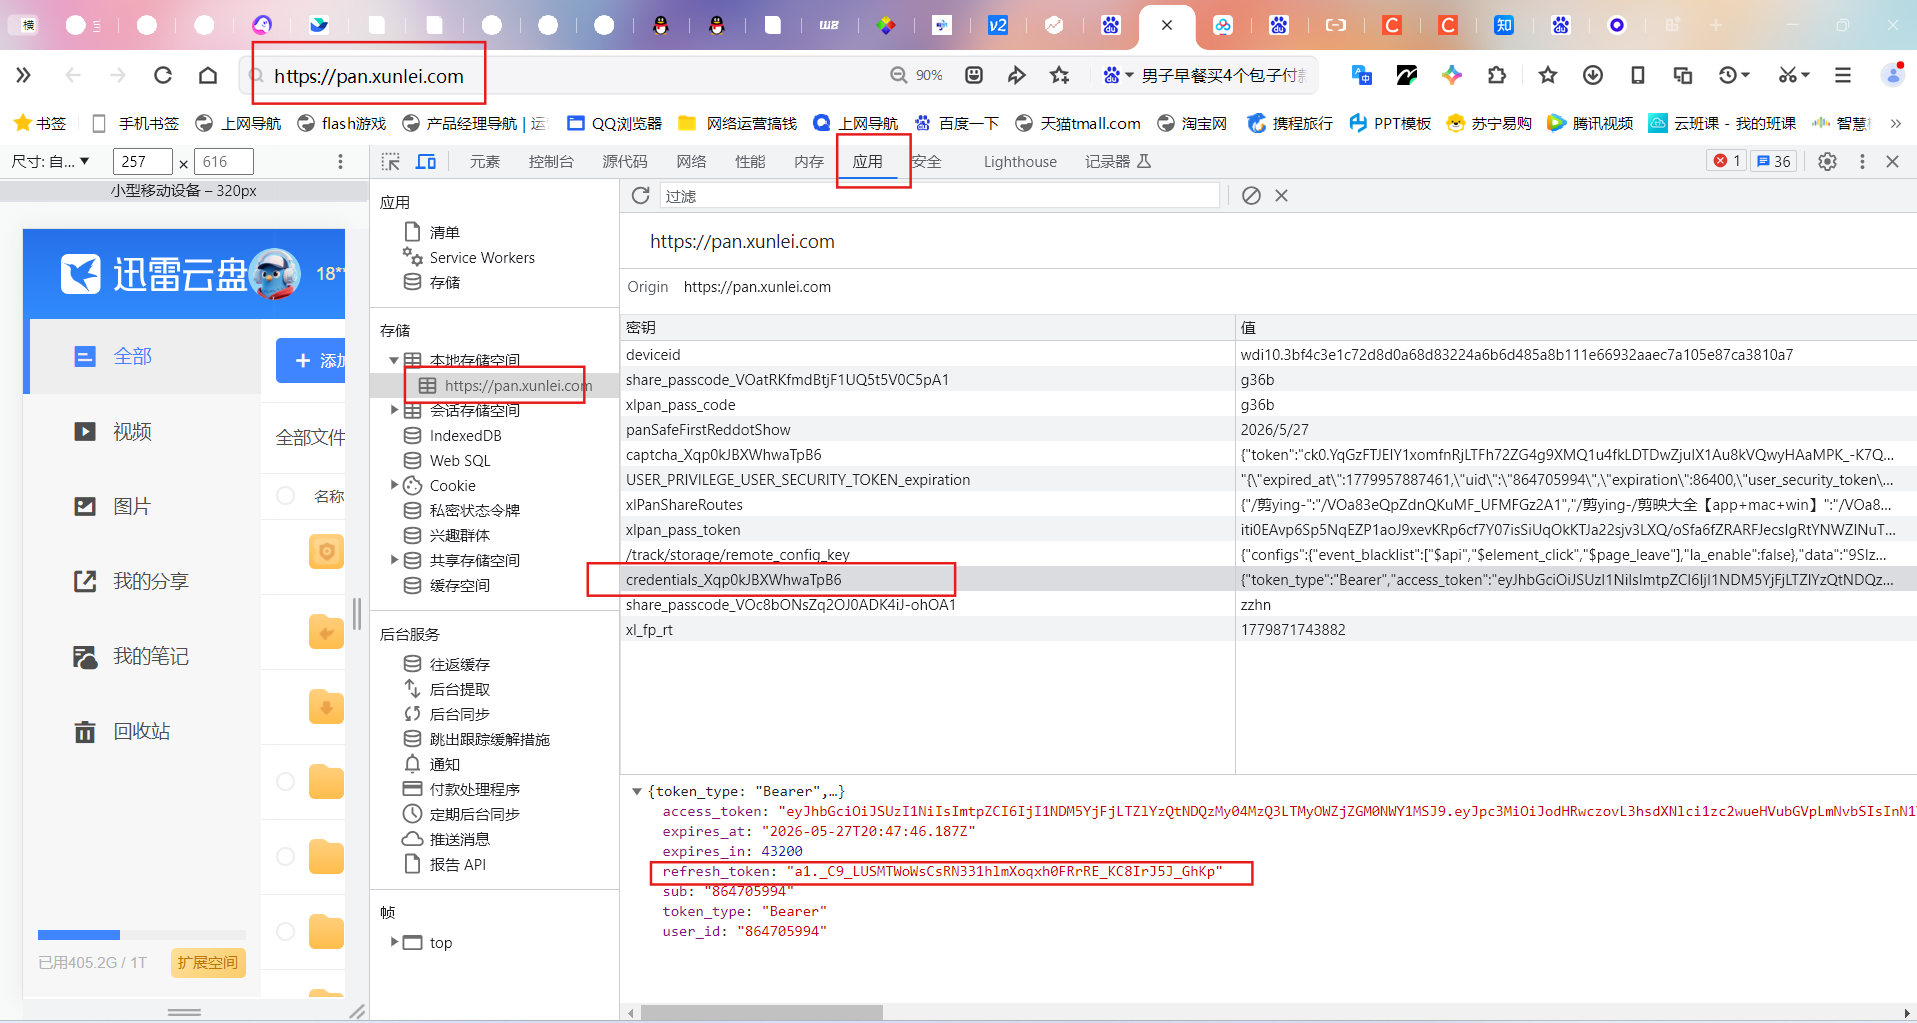
Task: Open 百度一下 bookmark
Action: coord(956,123)
